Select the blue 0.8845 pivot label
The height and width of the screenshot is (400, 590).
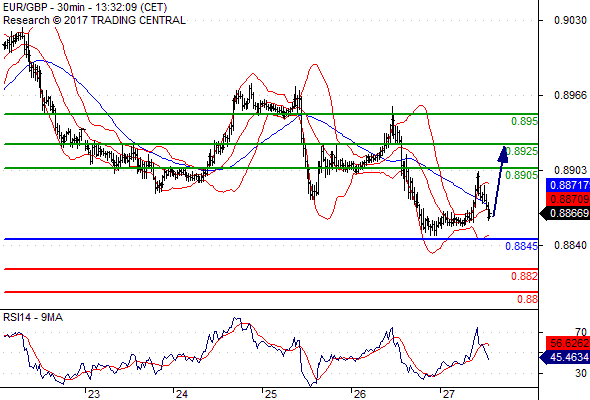tap(522, 246)
